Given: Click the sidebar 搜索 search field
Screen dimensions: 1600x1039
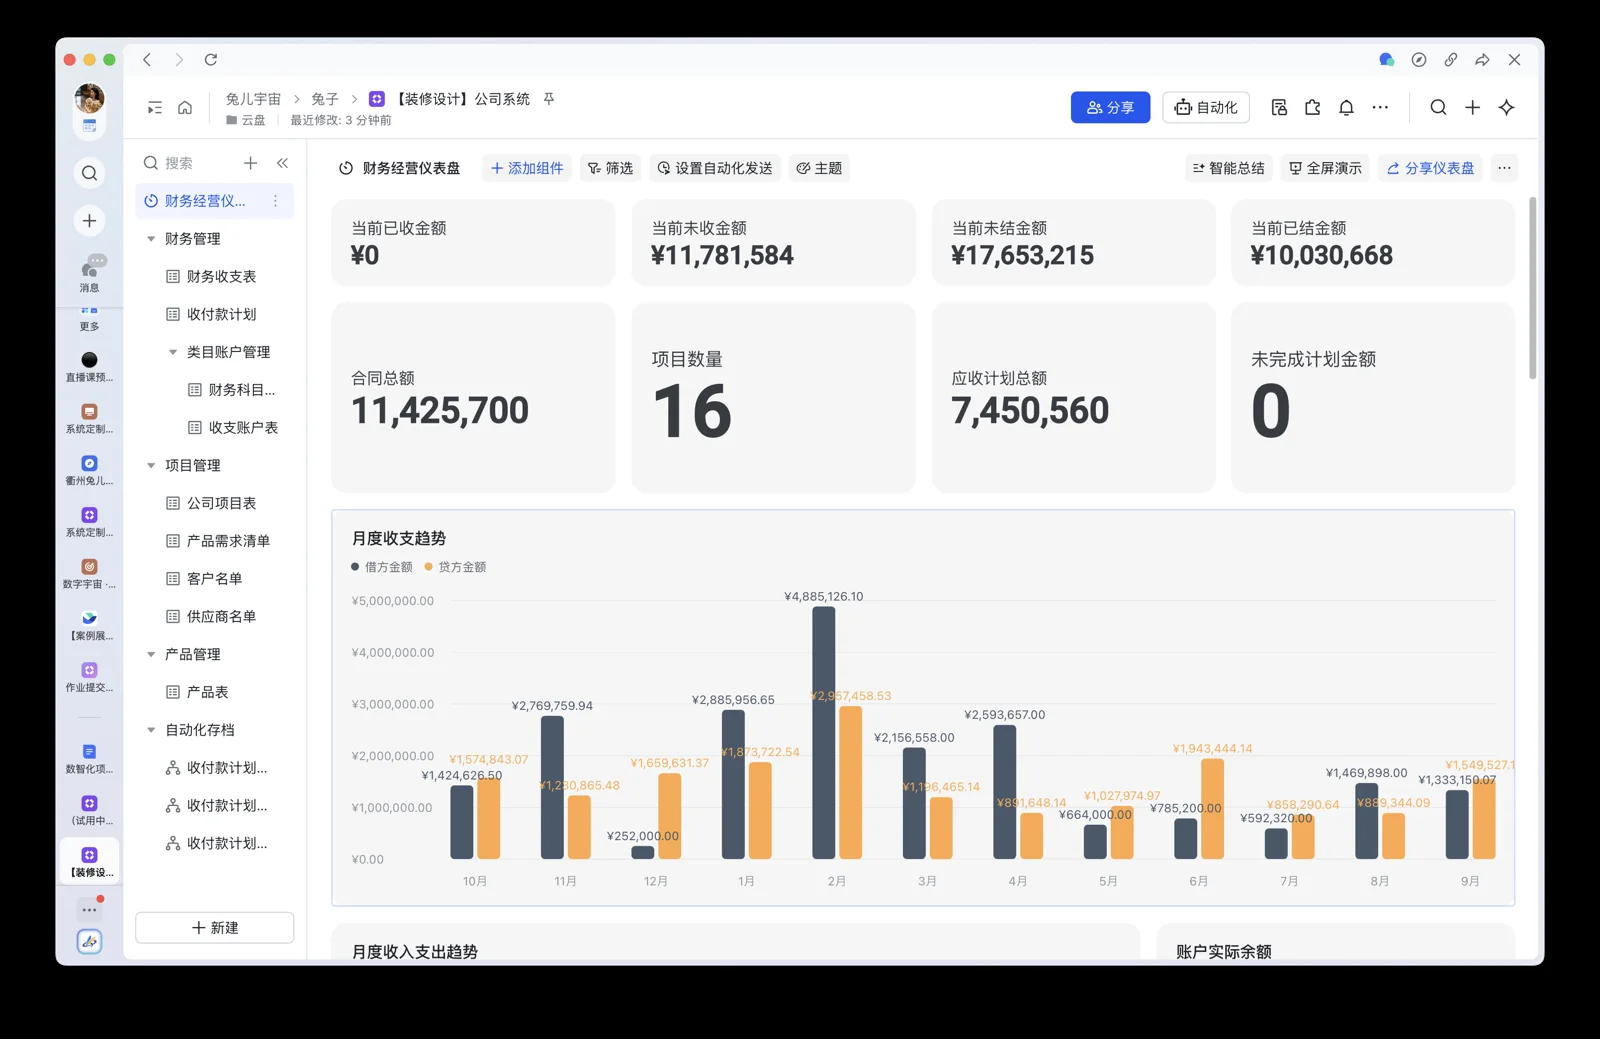Looking at the screenshot, I should (x=185, y=163).
